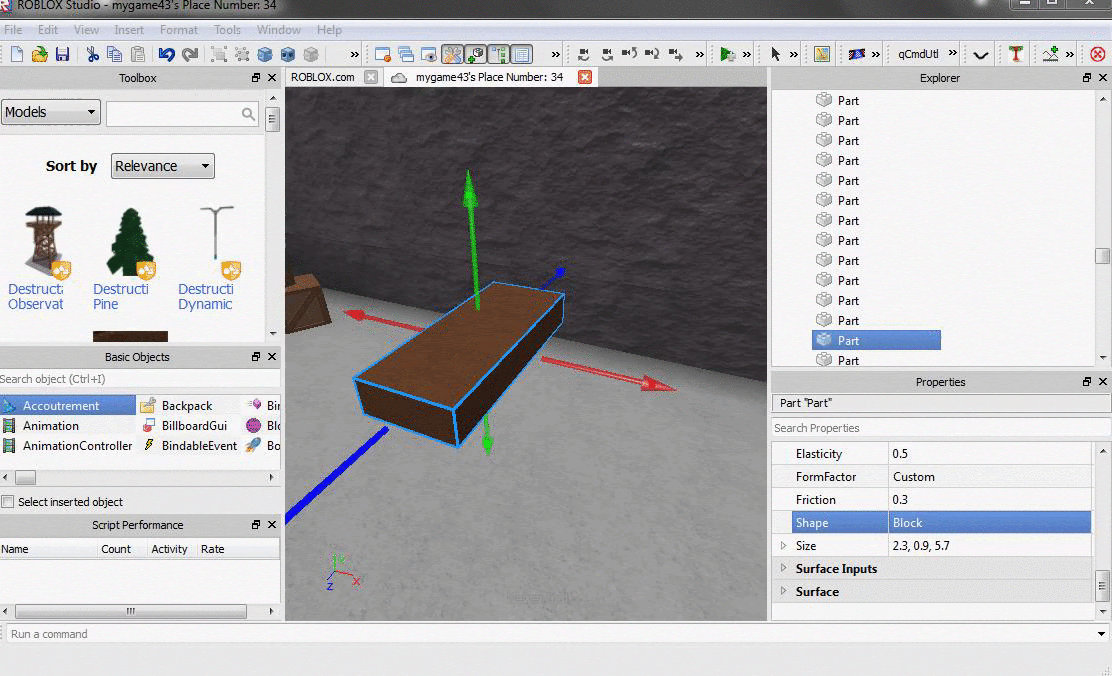Insert the Backpack object
1112x676 pixels.
point(177,406)
